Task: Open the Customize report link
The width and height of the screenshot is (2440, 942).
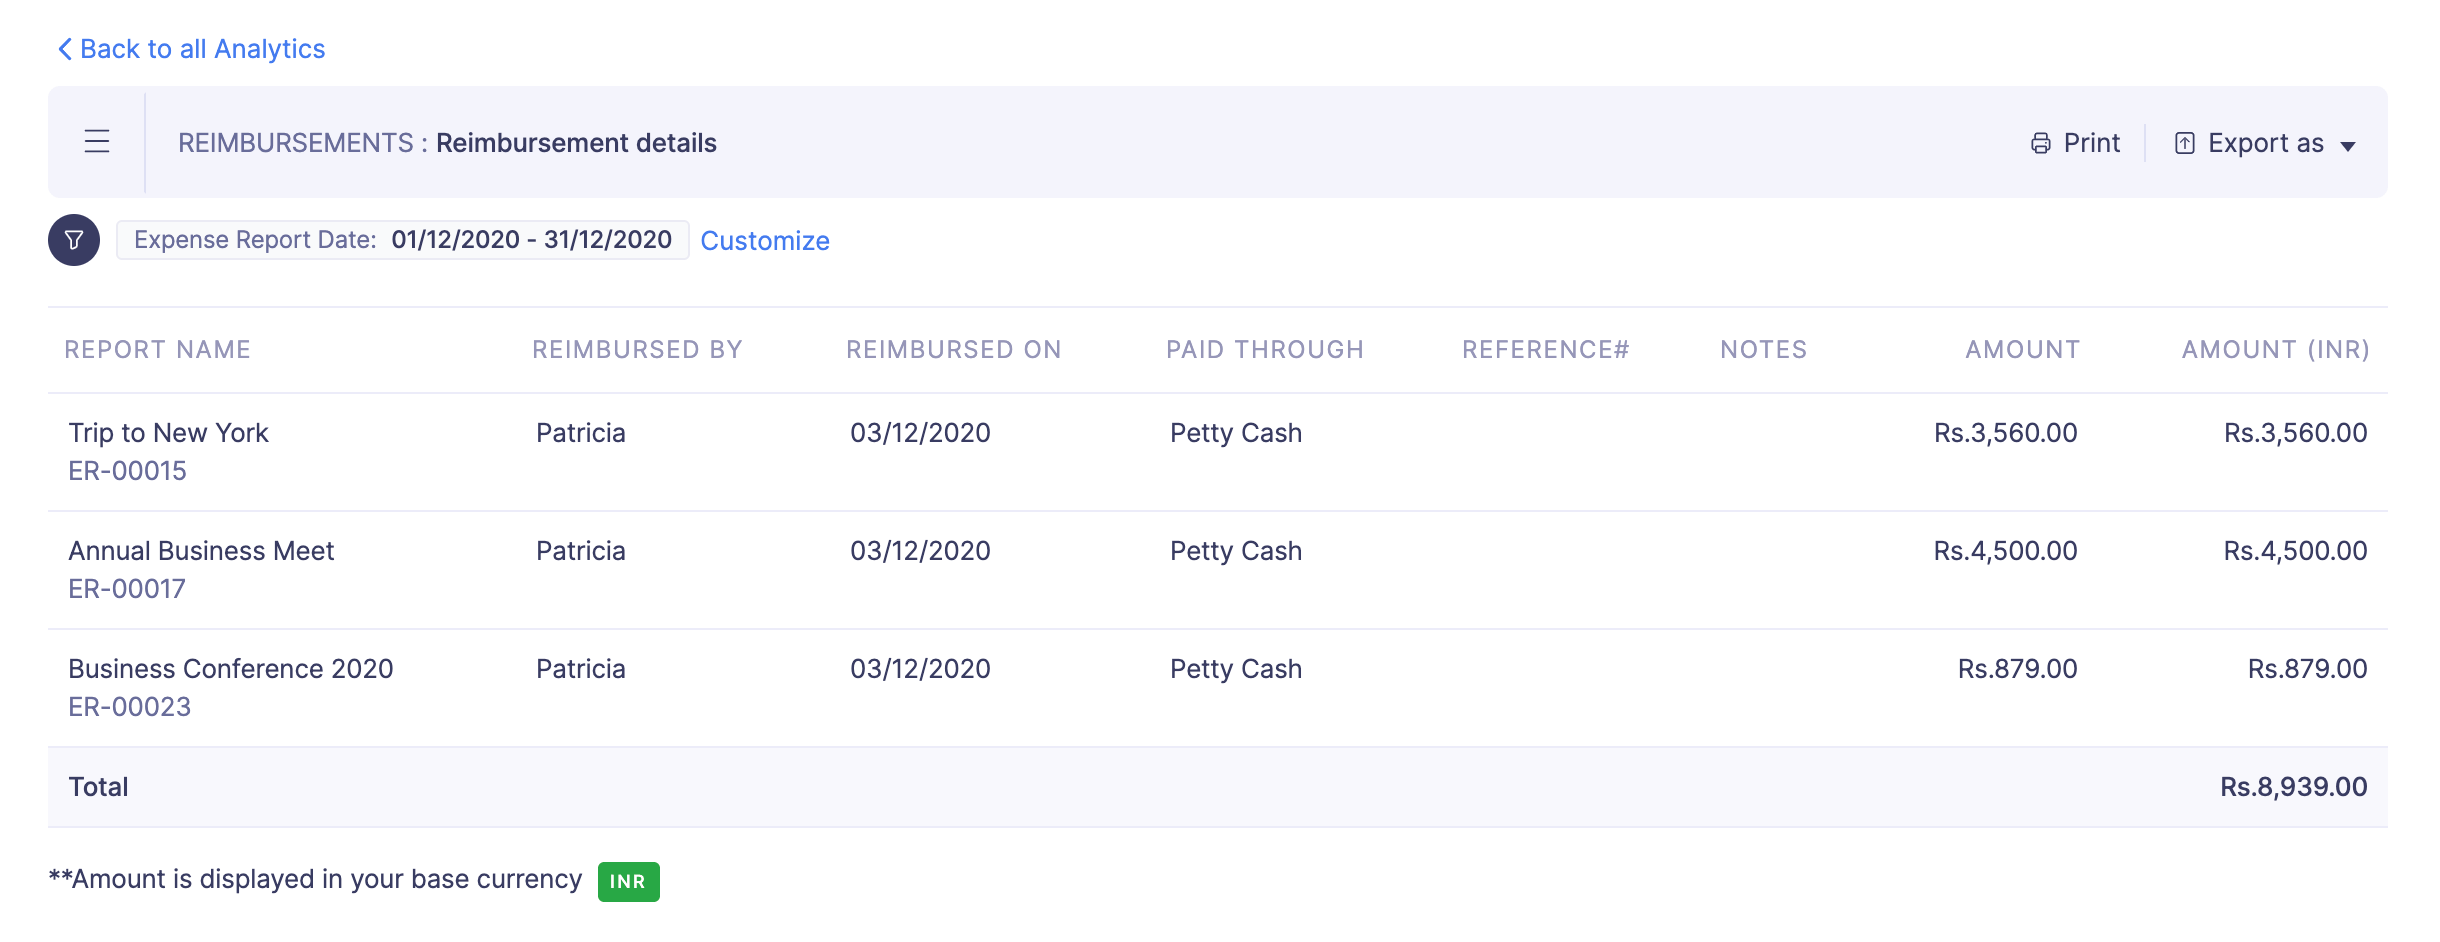Action: pos(765,241)
